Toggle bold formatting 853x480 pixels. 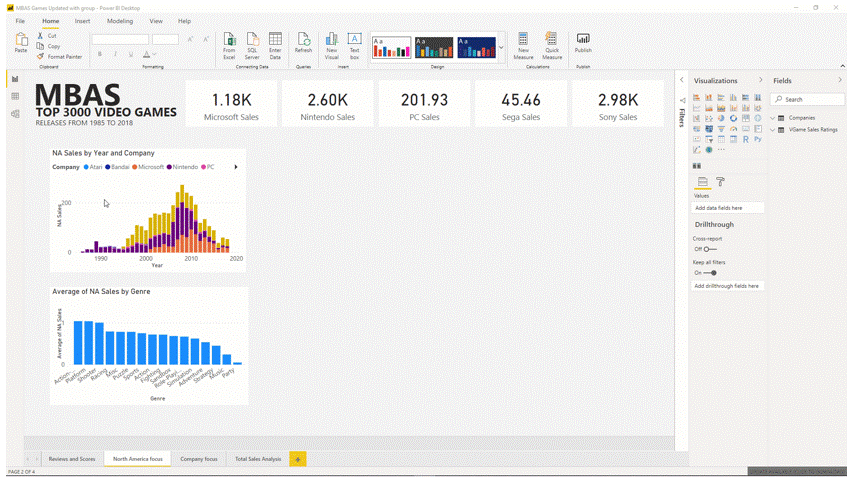(x=100, y=54)
